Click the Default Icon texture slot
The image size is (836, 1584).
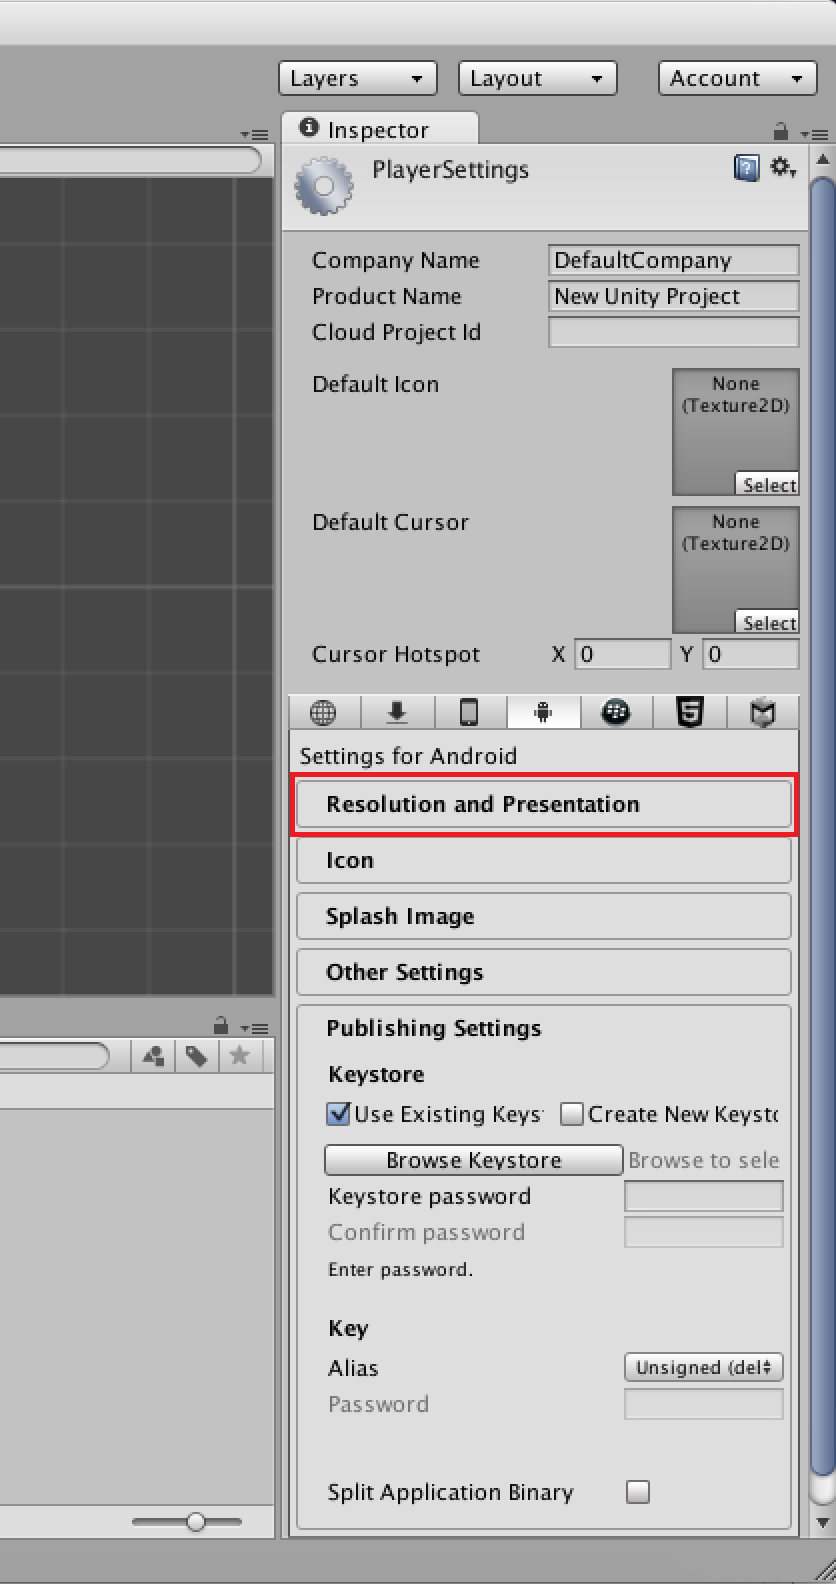[x=736, y=432]
